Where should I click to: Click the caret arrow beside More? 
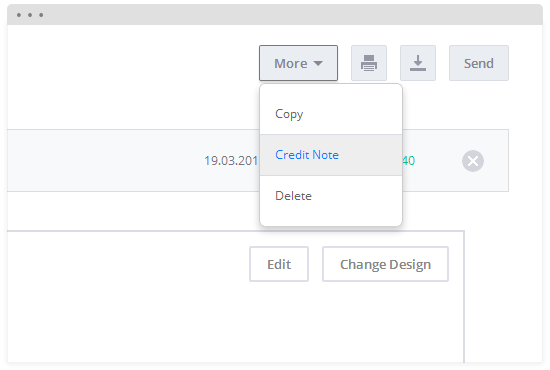coord(318,63)
